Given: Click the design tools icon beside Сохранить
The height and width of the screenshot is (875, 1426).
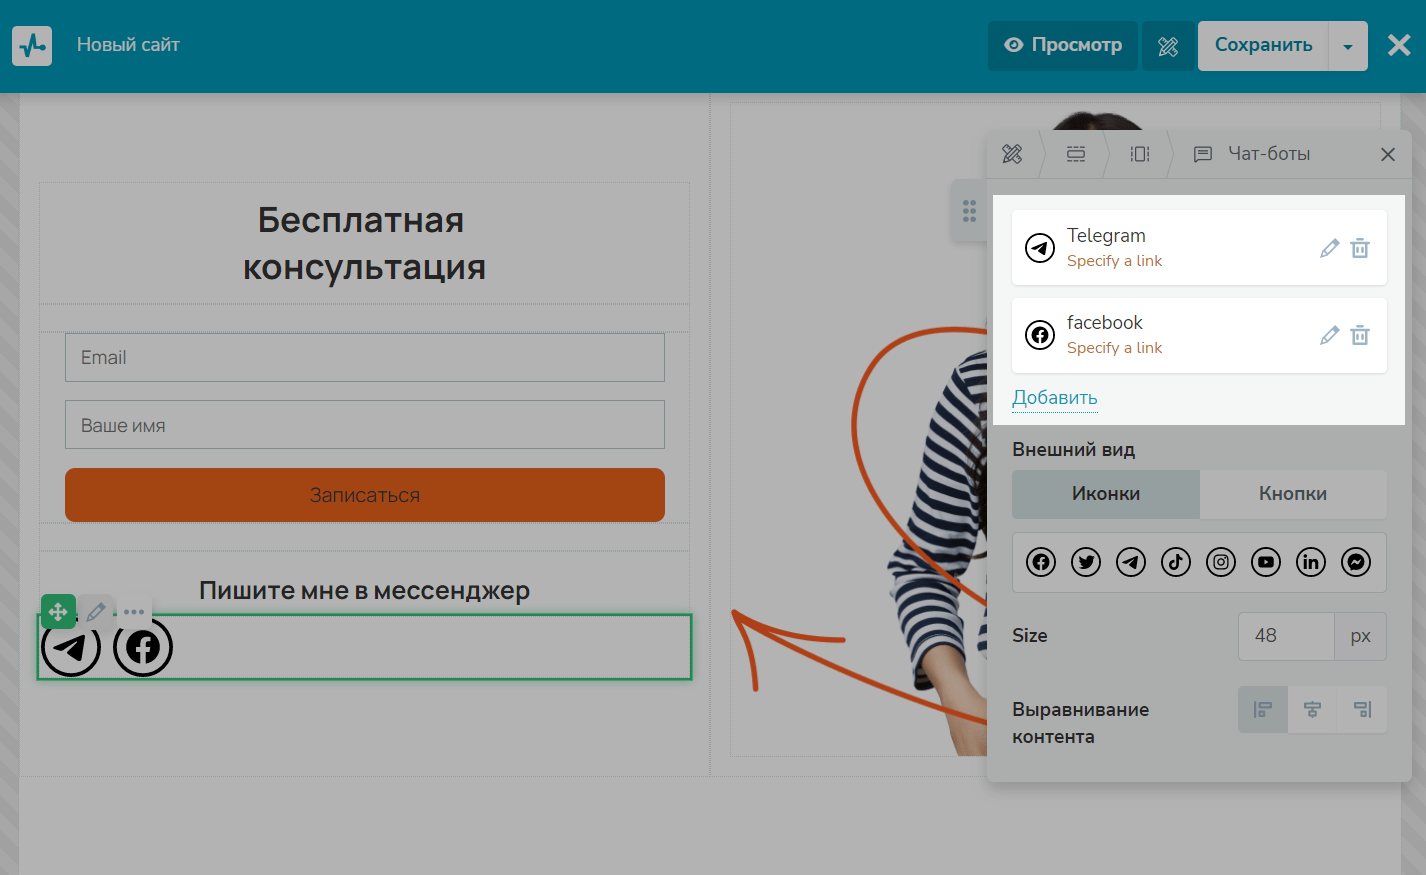Looking at the screenshot, I should (1168, 46).
